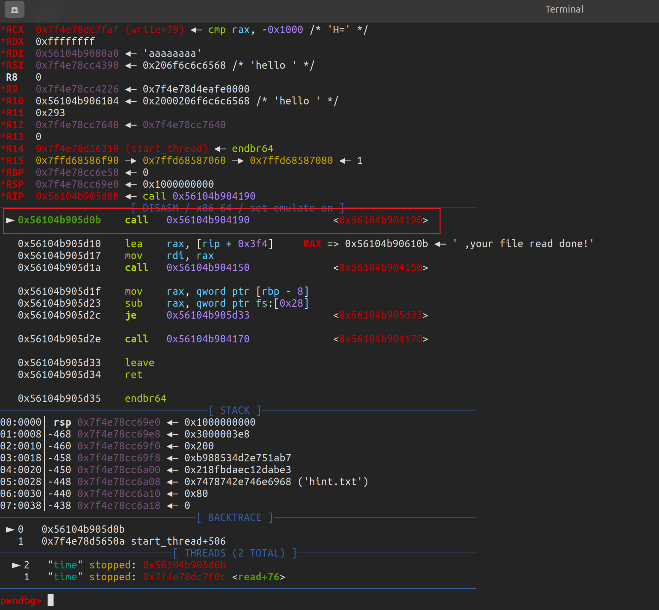Click the call target 0x56104b904150

208,268
